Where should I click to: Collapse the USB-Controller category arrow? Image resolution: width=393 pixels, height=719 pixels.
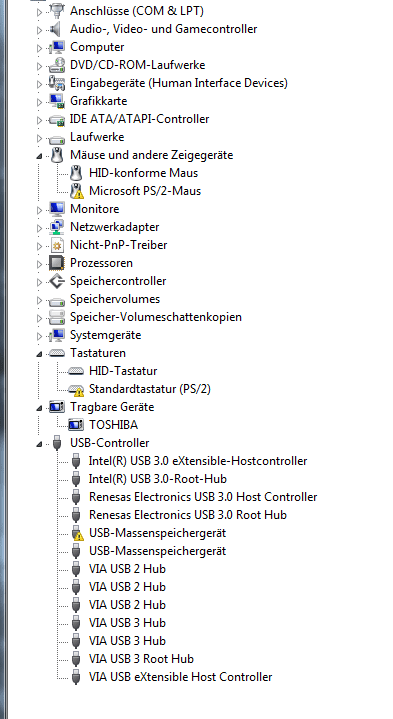click(39, 444)
